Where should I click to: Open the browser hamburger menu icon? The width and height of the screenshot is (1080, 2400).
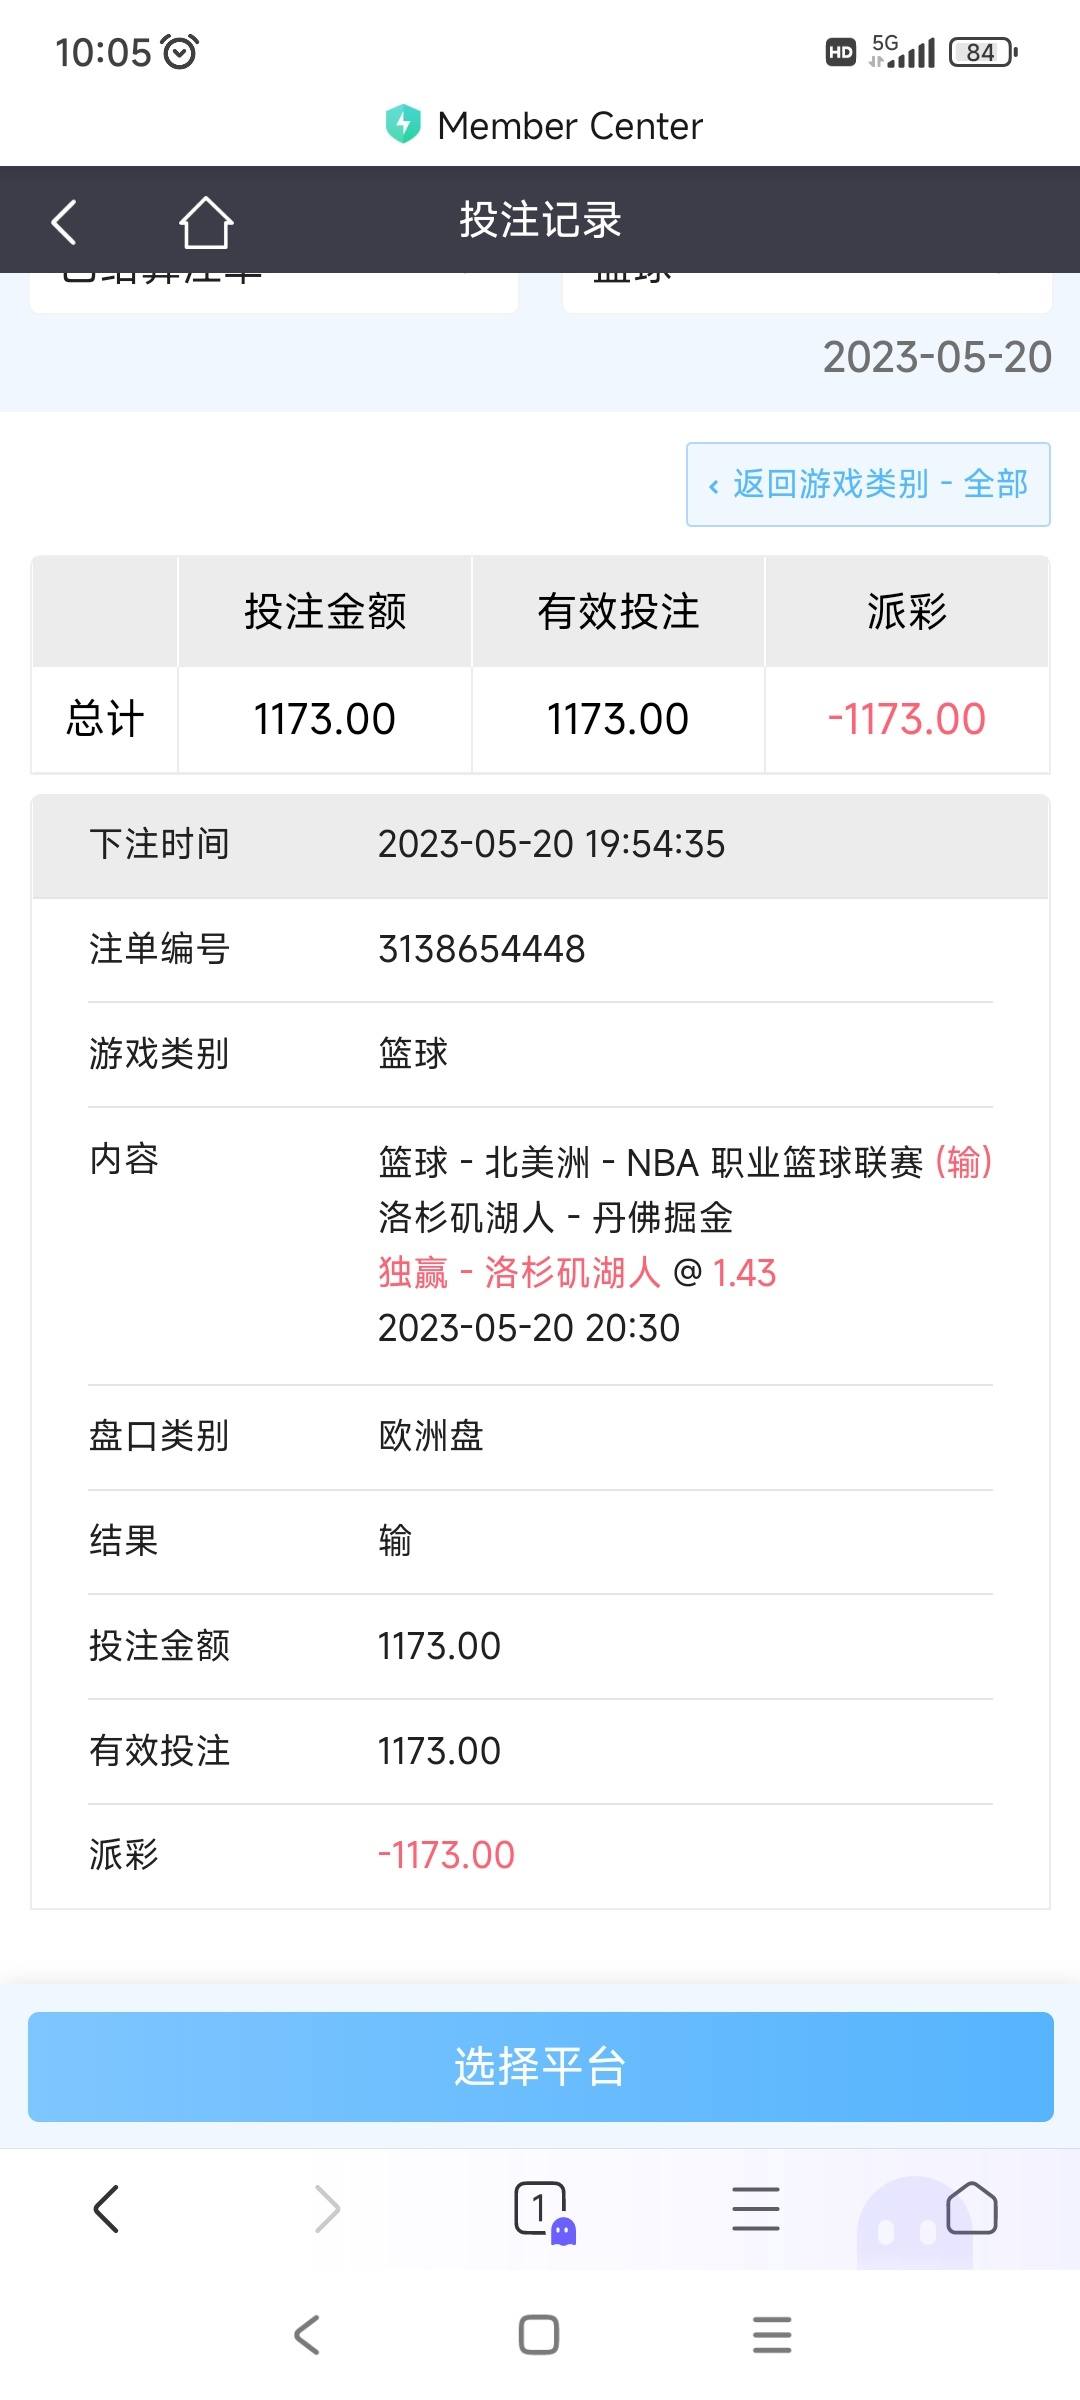(756, 2208)
